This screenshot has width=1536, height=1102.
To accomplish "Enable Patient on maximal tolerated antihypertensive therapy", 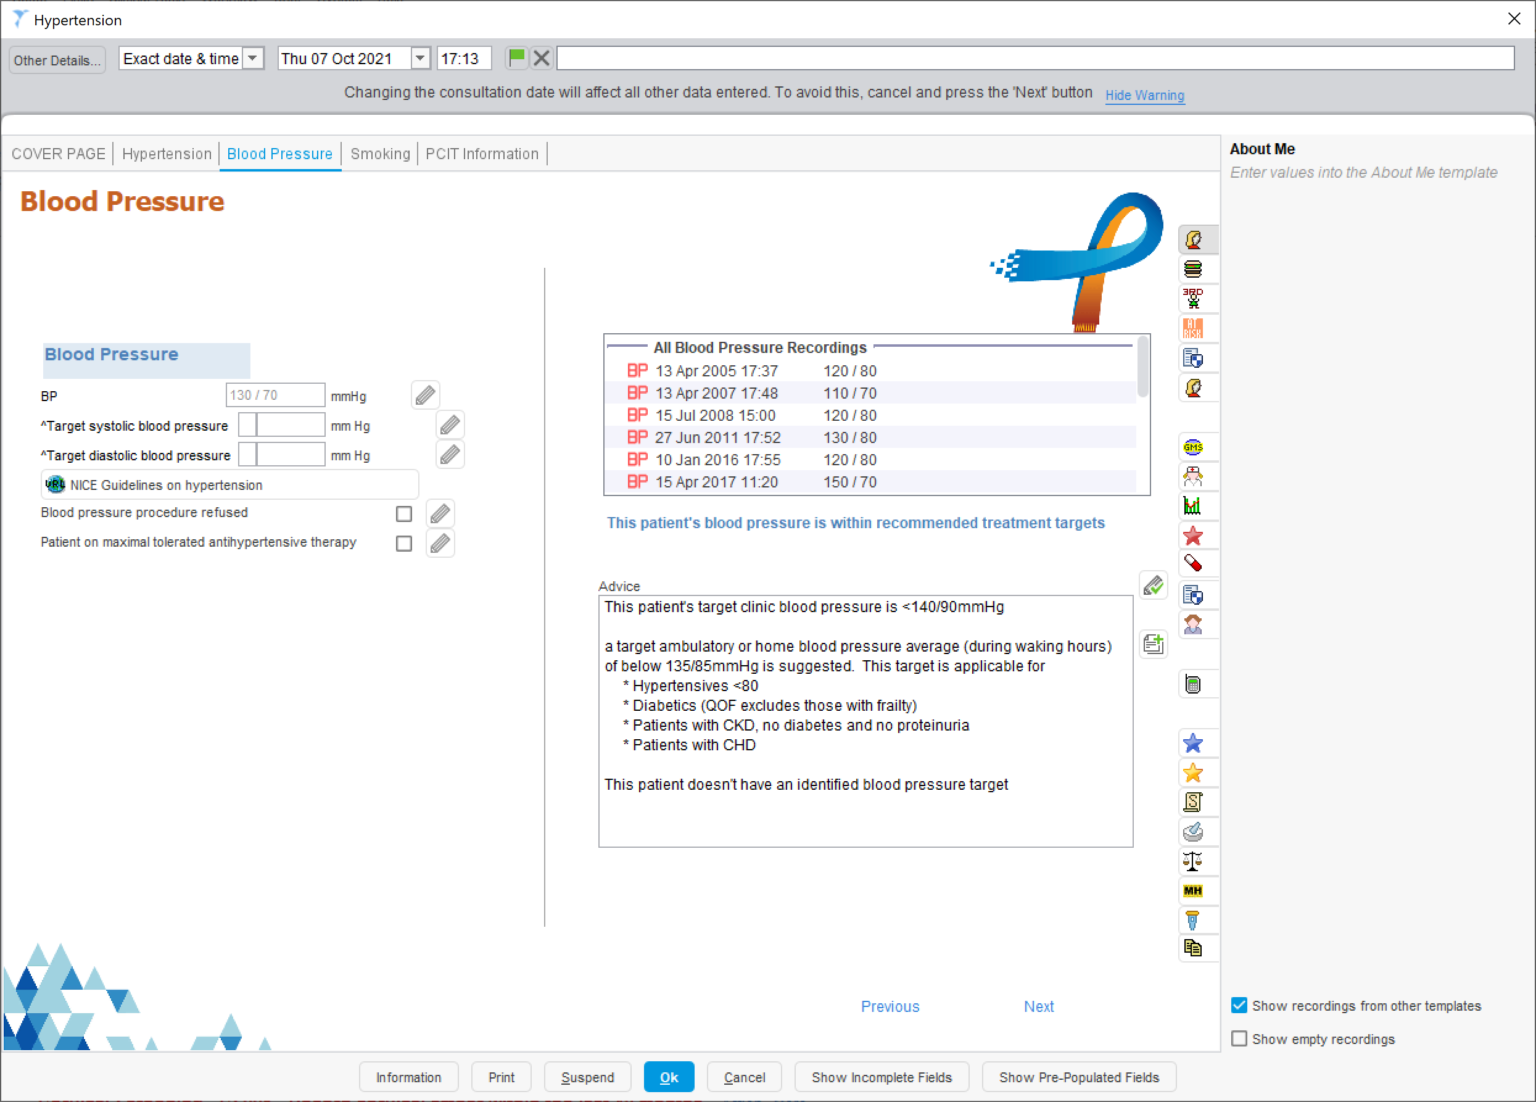I will 404,543.
